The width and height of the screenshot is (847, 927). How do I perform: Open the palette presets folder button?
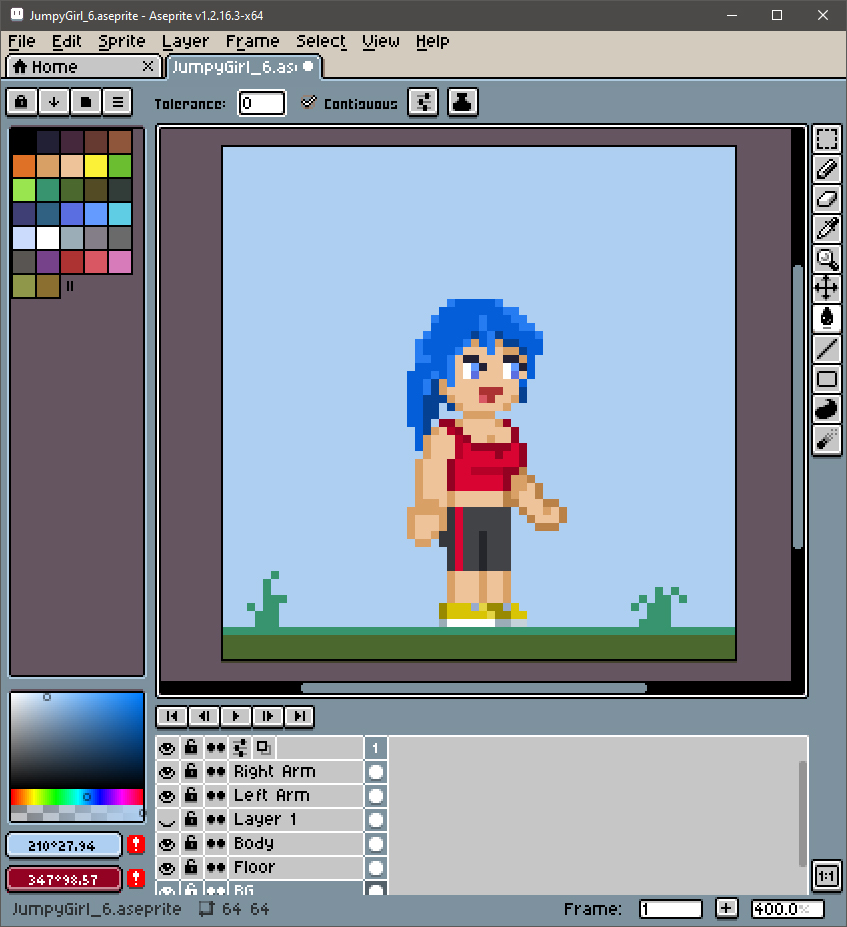point(86,102)
